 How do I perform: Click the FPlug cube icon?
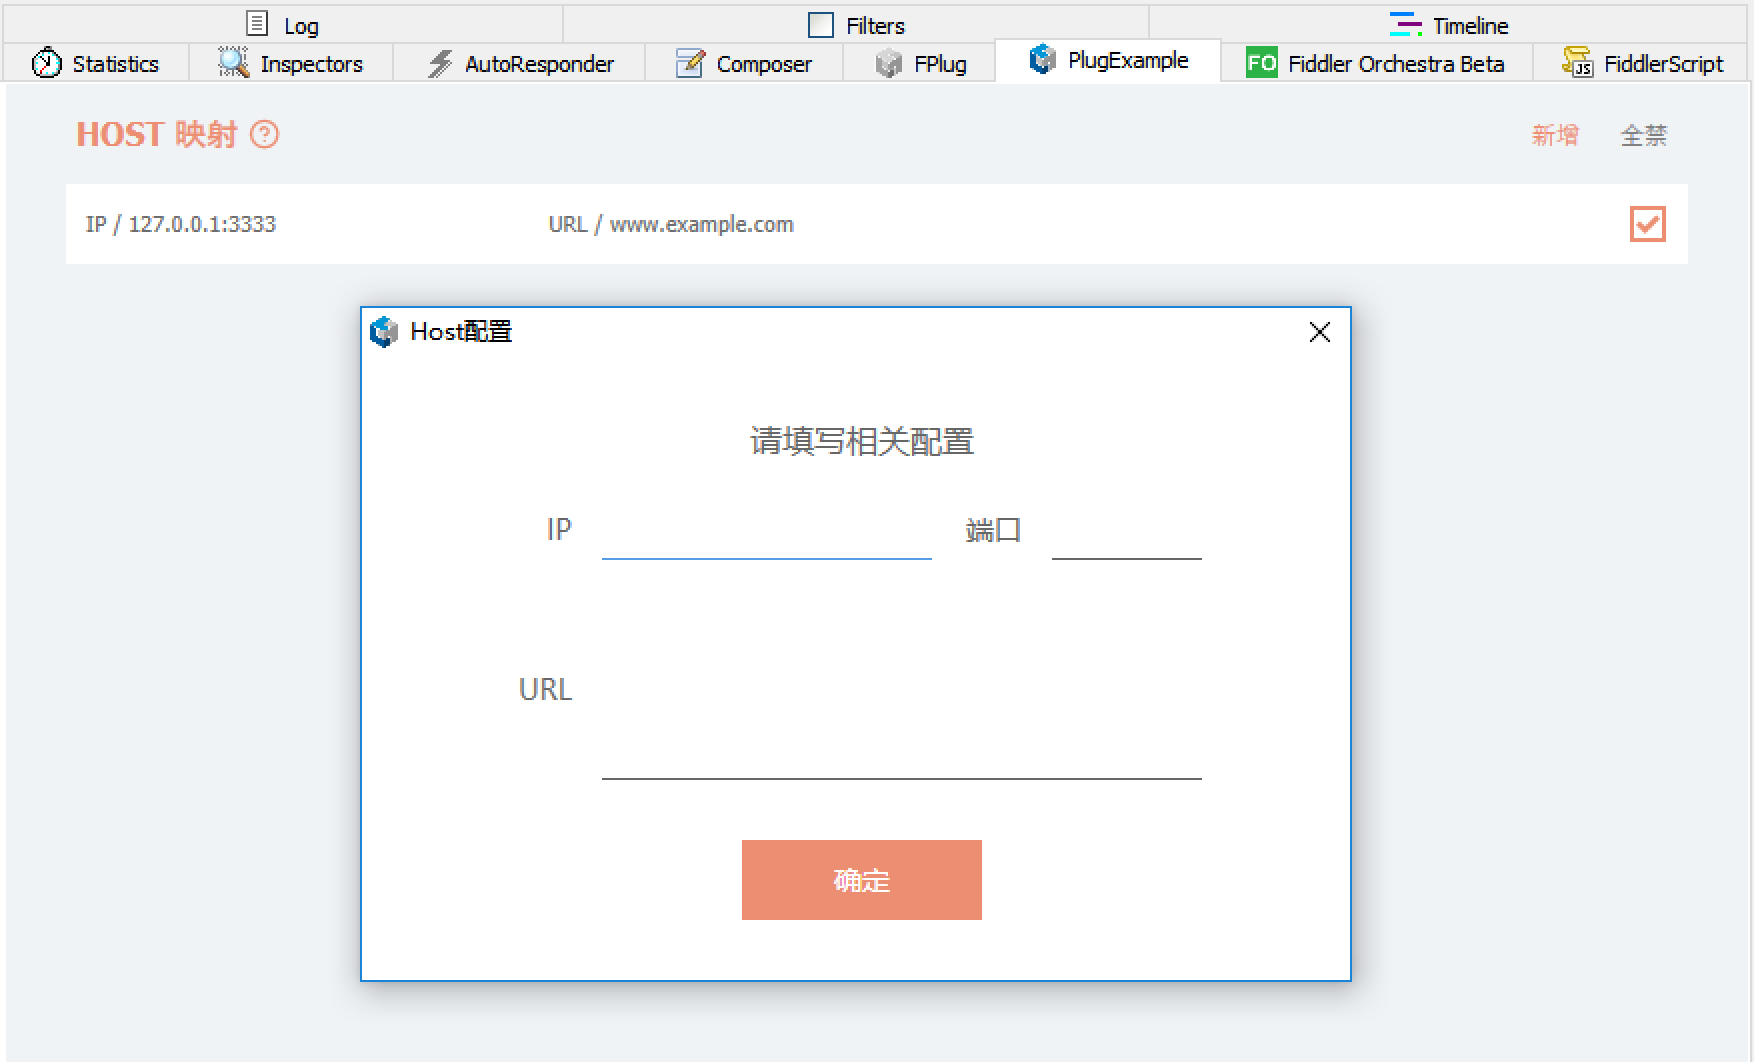(x=889, y=64)
